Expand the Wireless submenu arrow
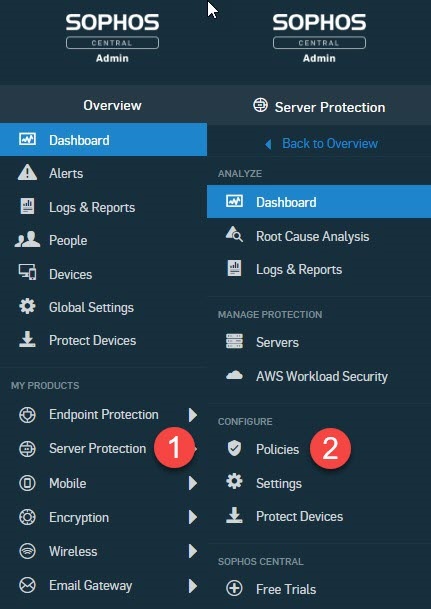 click(x=193, y=551)
